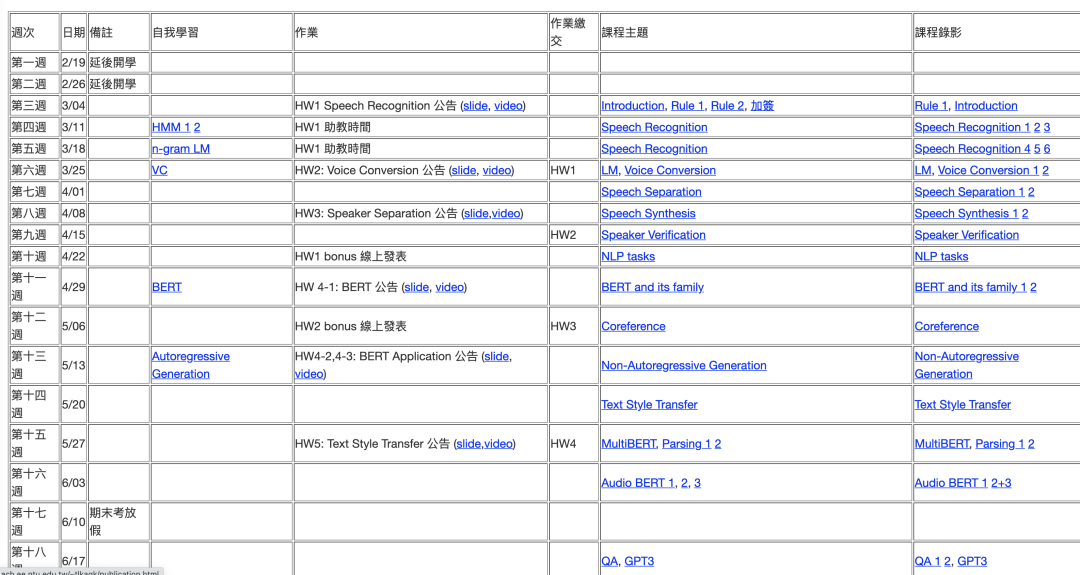Open BERT and its family topic link

(652, 287)
